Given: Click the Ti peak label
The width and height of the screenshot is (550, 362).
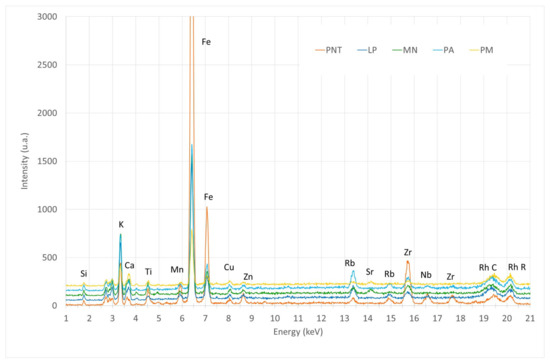Looking at the screenshot, I should pyautogui.click(x=148, y=272).
